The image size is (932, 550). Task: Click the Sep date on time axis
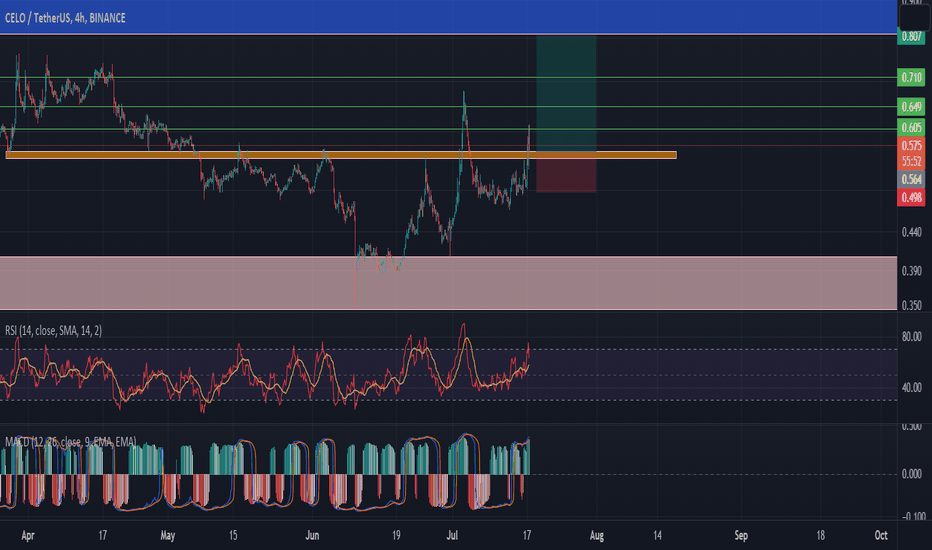pyautogui.click(x=741, y=536)
